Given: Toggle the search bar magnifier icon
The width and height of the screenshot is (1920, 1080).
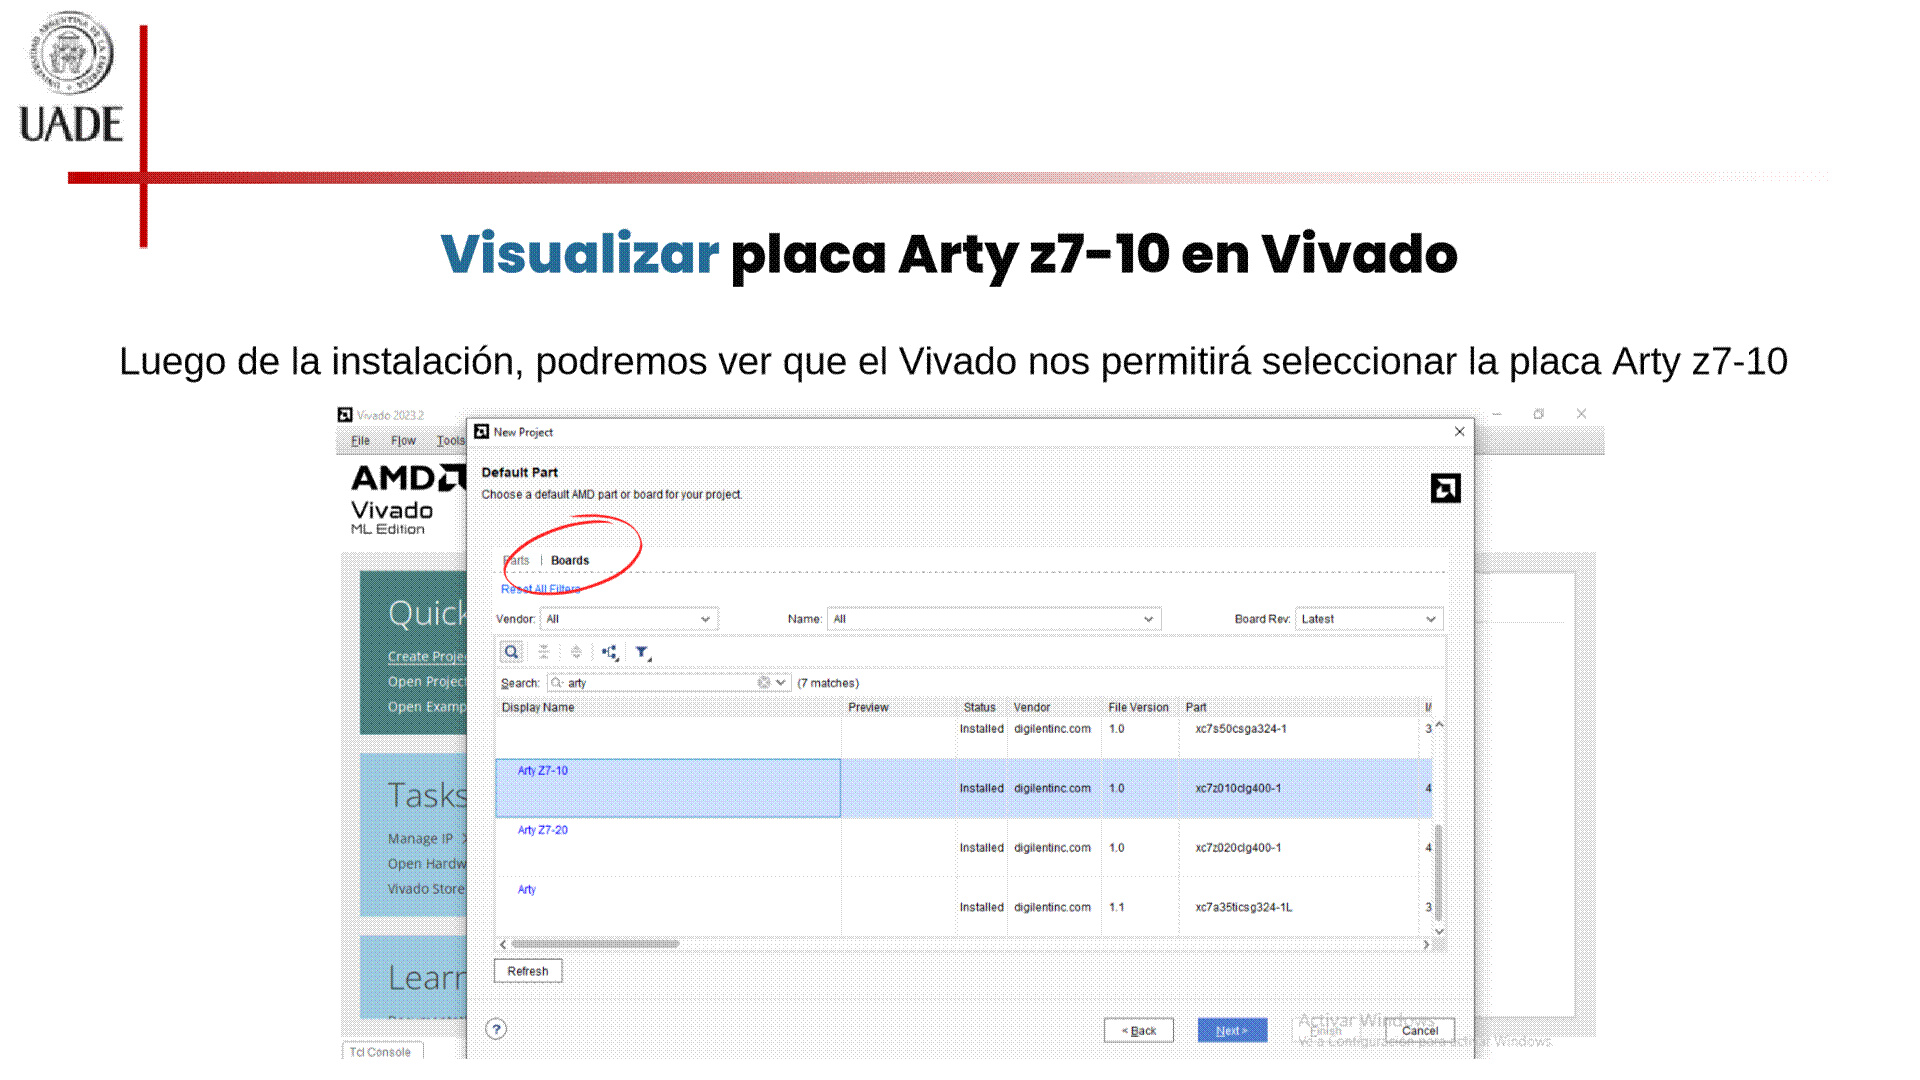Looking at the screenshot, I should [511, 652].
